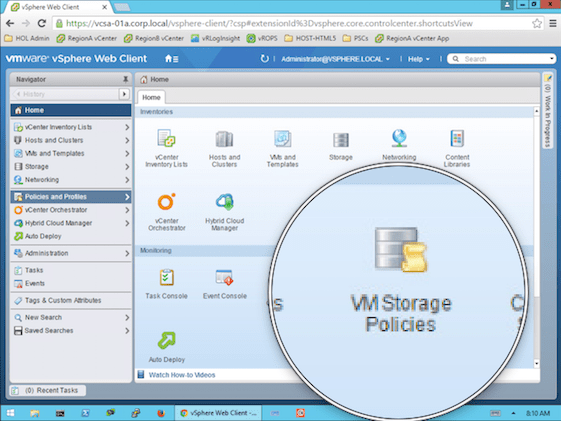The image size is (561, 421).
Task: Pin the Navigator panel
Action: point(125,79)
